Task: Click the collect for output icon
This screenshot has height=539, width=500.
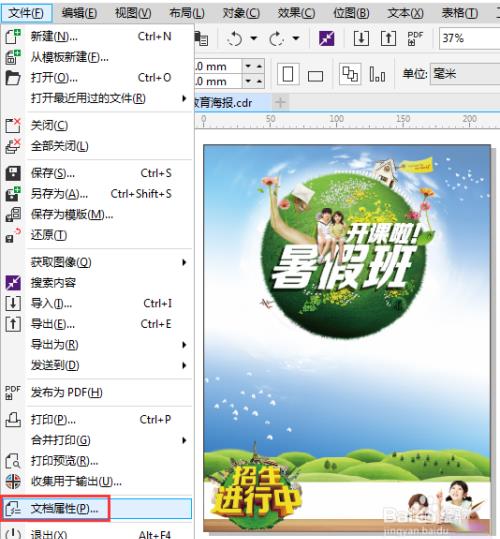Action: coord(13,482)
